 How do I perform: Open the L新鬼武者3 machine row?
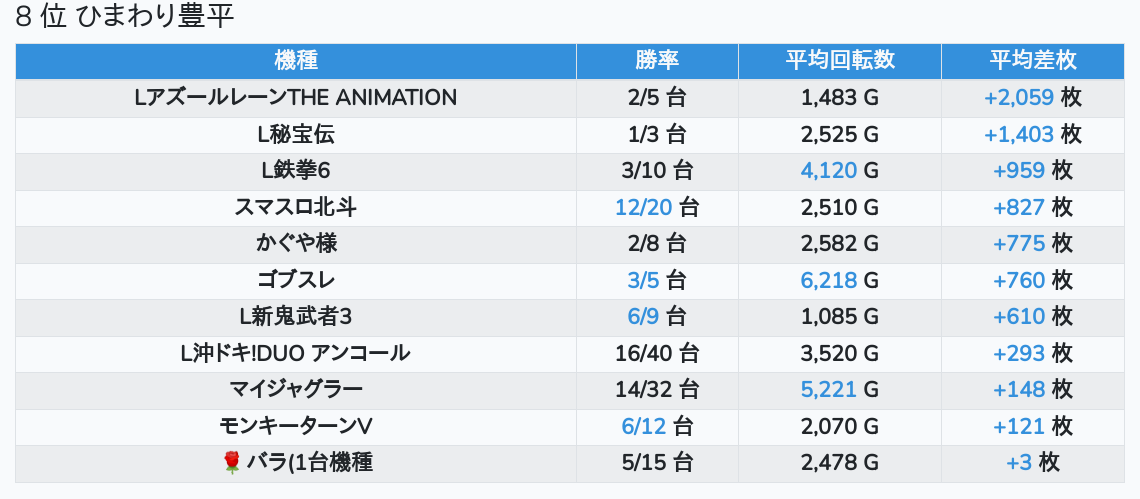296,317
